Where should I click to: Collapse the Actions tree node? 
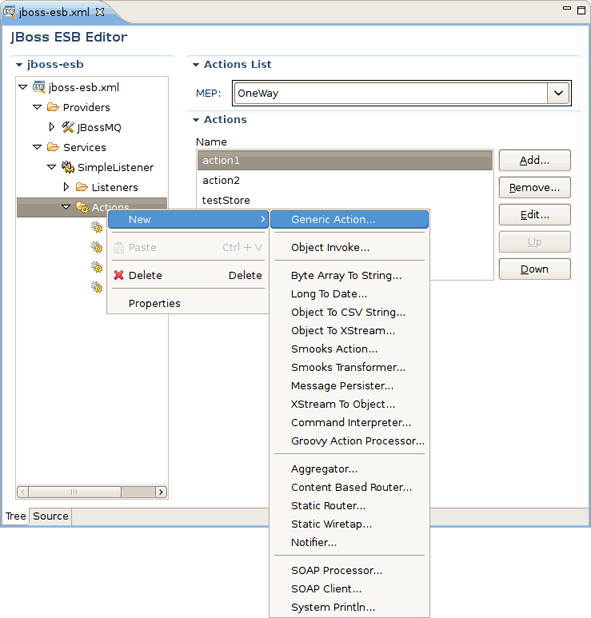click(66, 207)
